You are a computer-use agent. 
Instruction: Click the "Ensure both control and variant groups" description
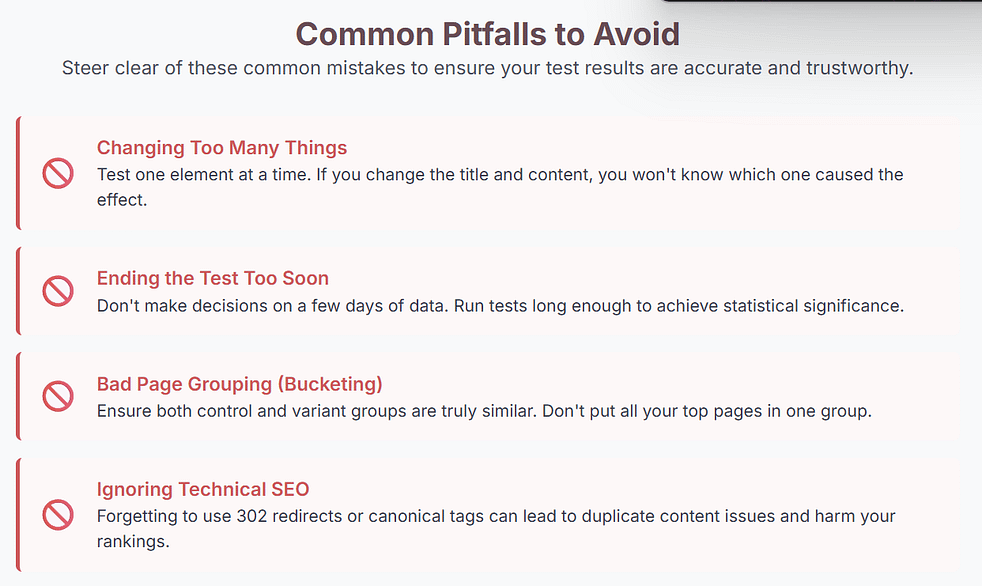pyautogui.click(x=484, y=410)
